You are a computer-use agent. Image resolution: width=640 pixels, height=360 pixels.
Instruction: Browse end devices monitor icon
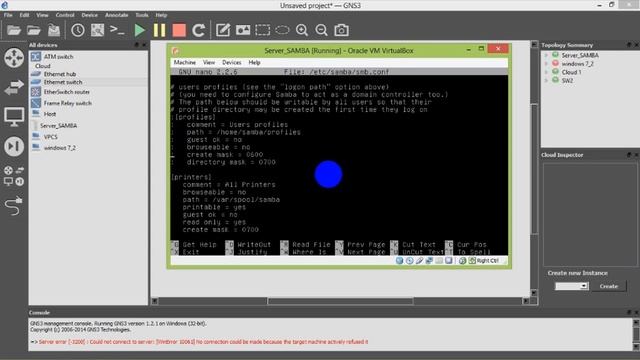pos(14,117)
